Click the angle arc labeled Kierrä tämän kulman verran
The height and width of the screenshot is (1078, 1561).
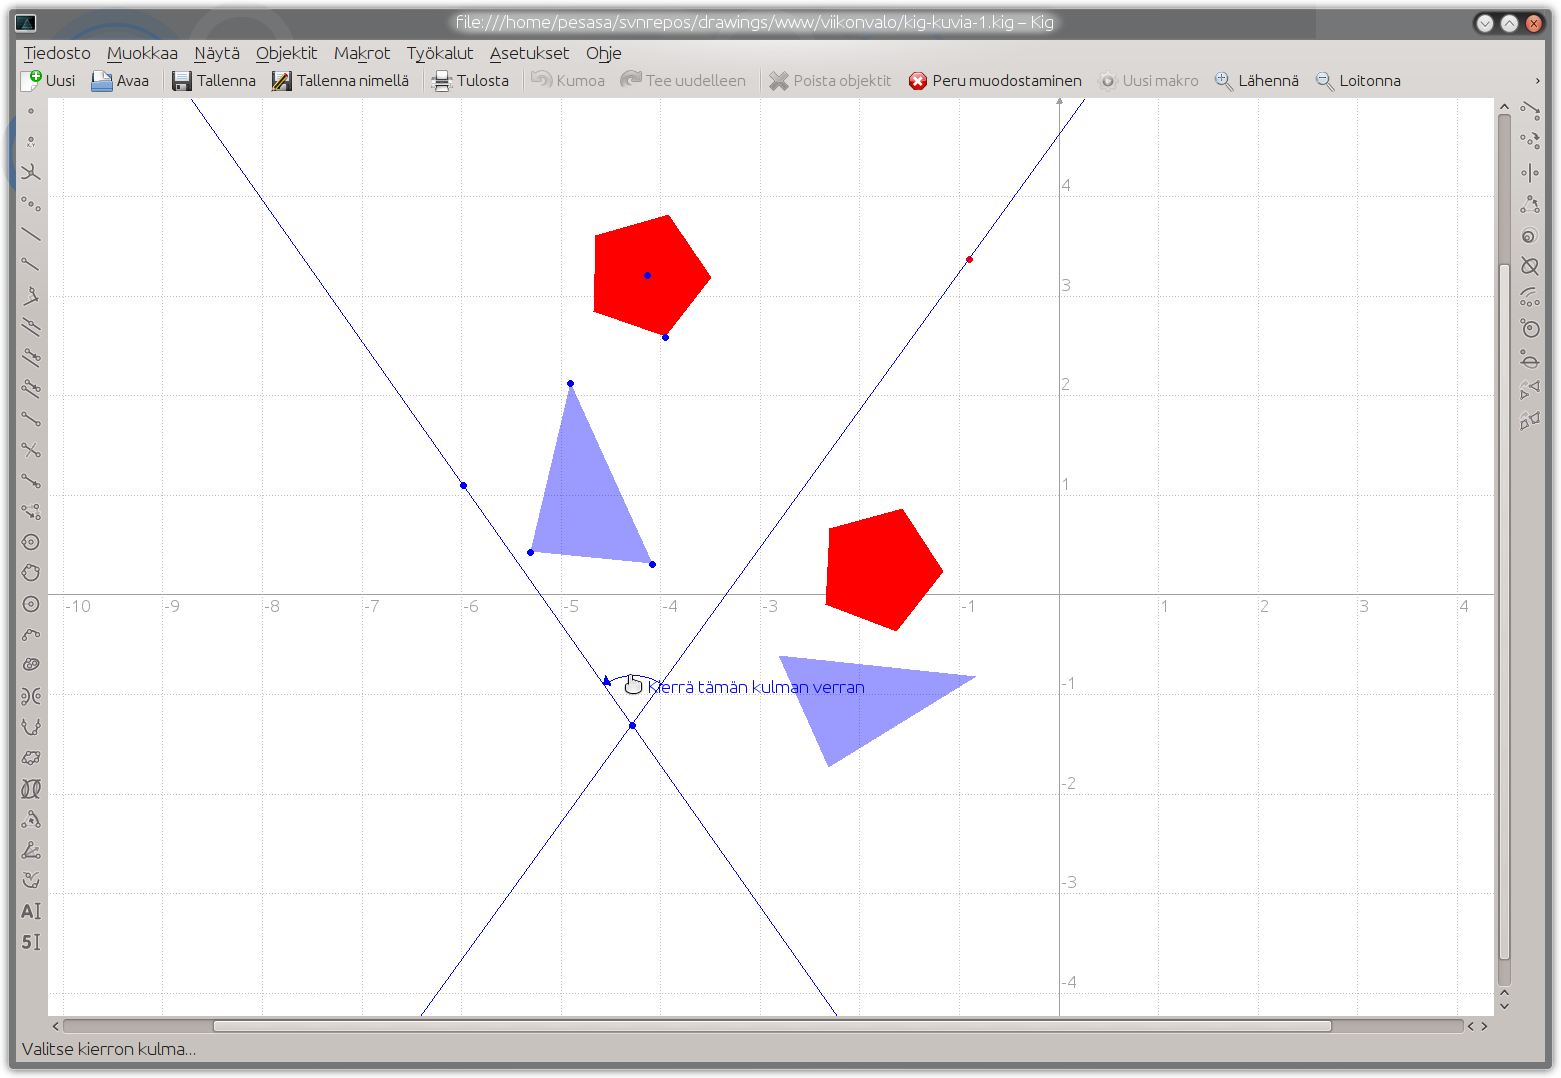click(x=634, y=679)
